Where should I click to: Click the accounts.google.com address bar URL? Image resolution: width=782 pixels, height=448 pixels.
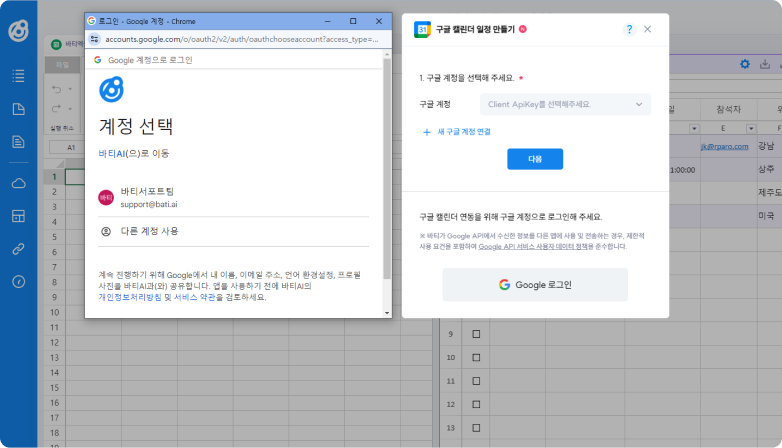(241, 39)
